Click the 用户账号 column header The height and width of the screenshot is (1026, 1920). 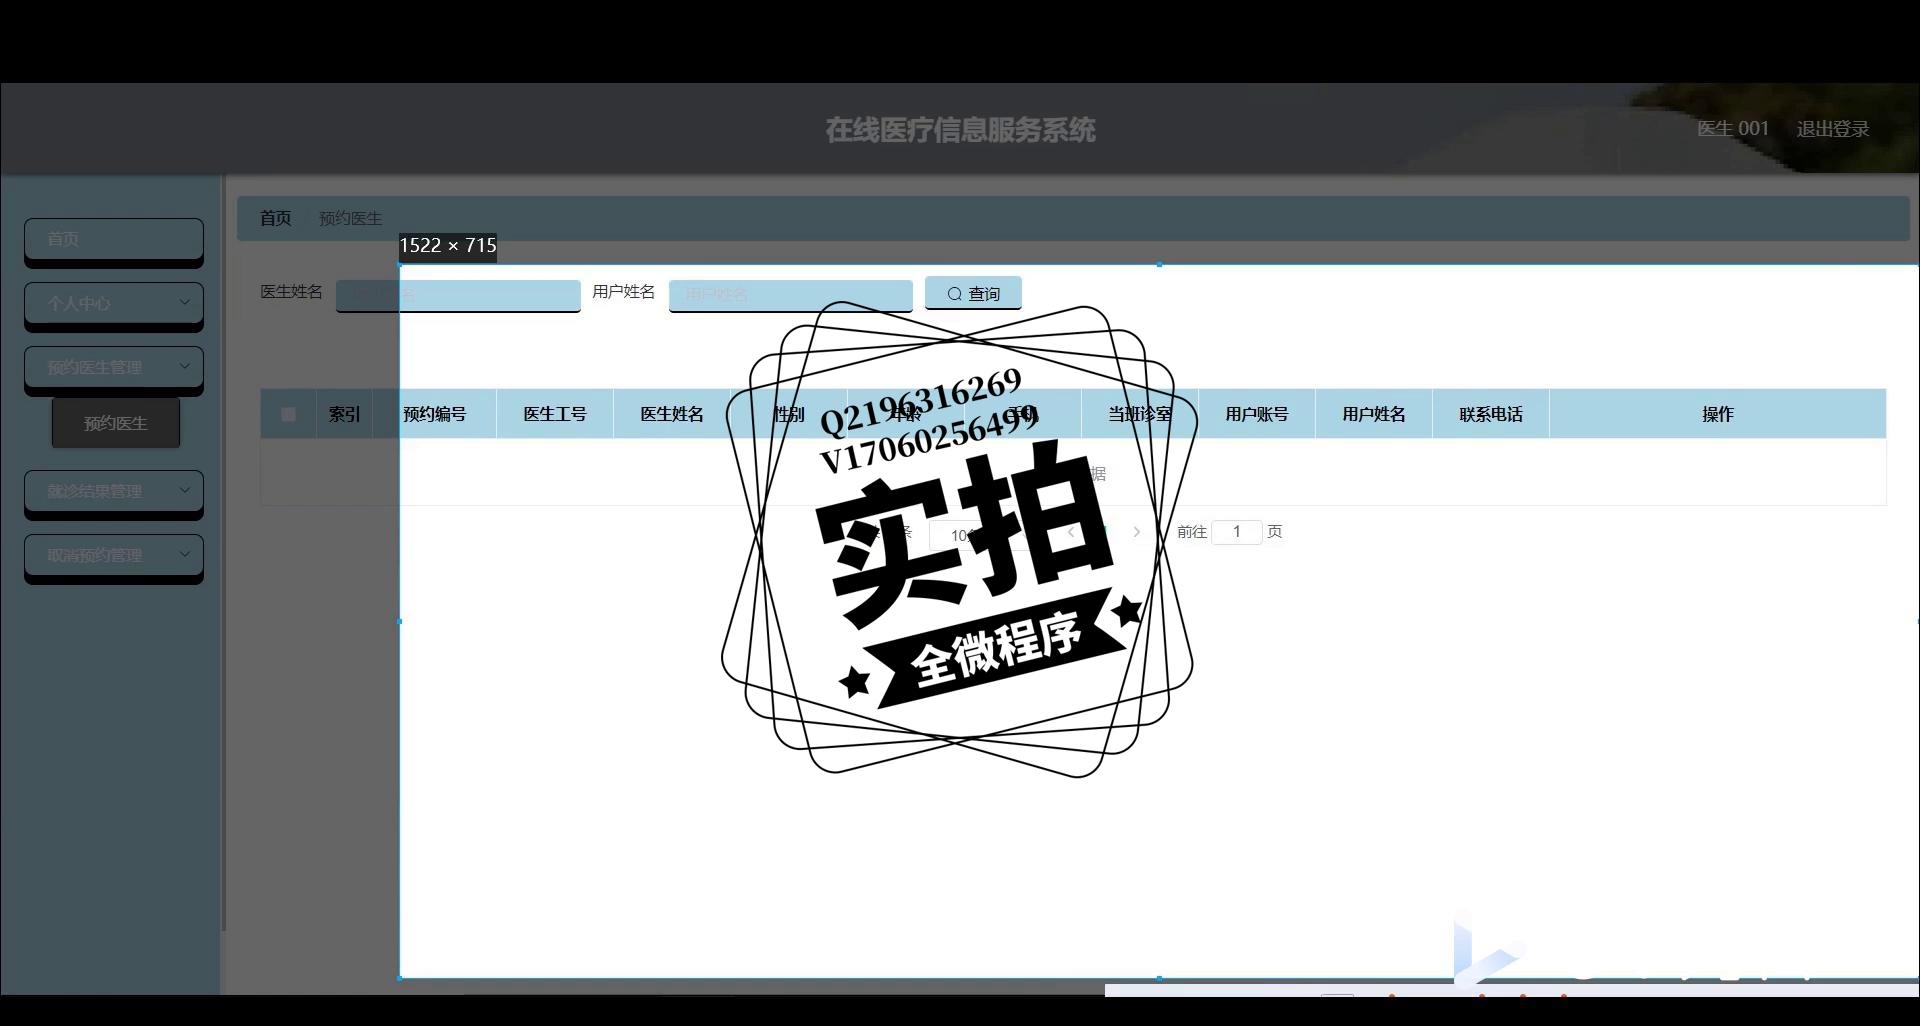click(1257, 414)
